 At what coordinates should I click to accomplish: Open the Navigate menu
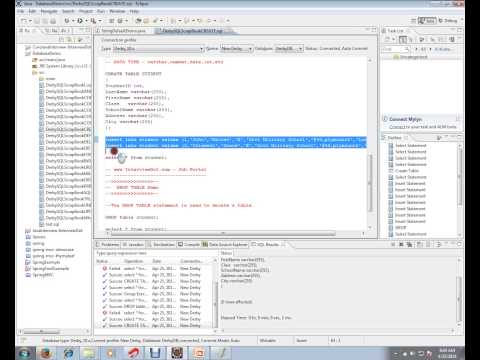49,11
